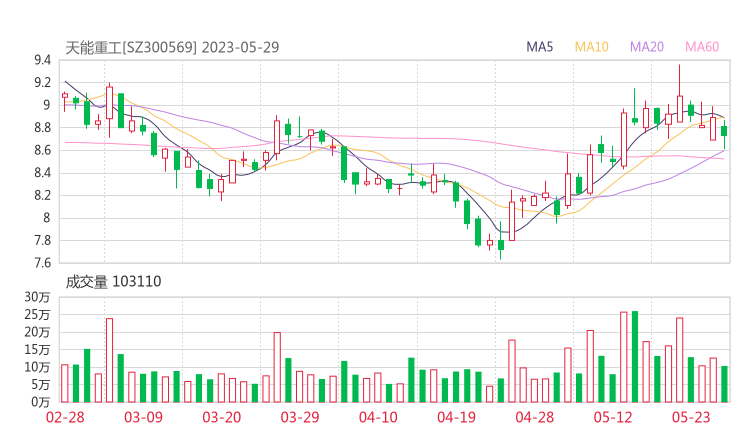Click the 05-12 date axis label
The height and width of the screenshot is (440, 740).
[613, 417]
